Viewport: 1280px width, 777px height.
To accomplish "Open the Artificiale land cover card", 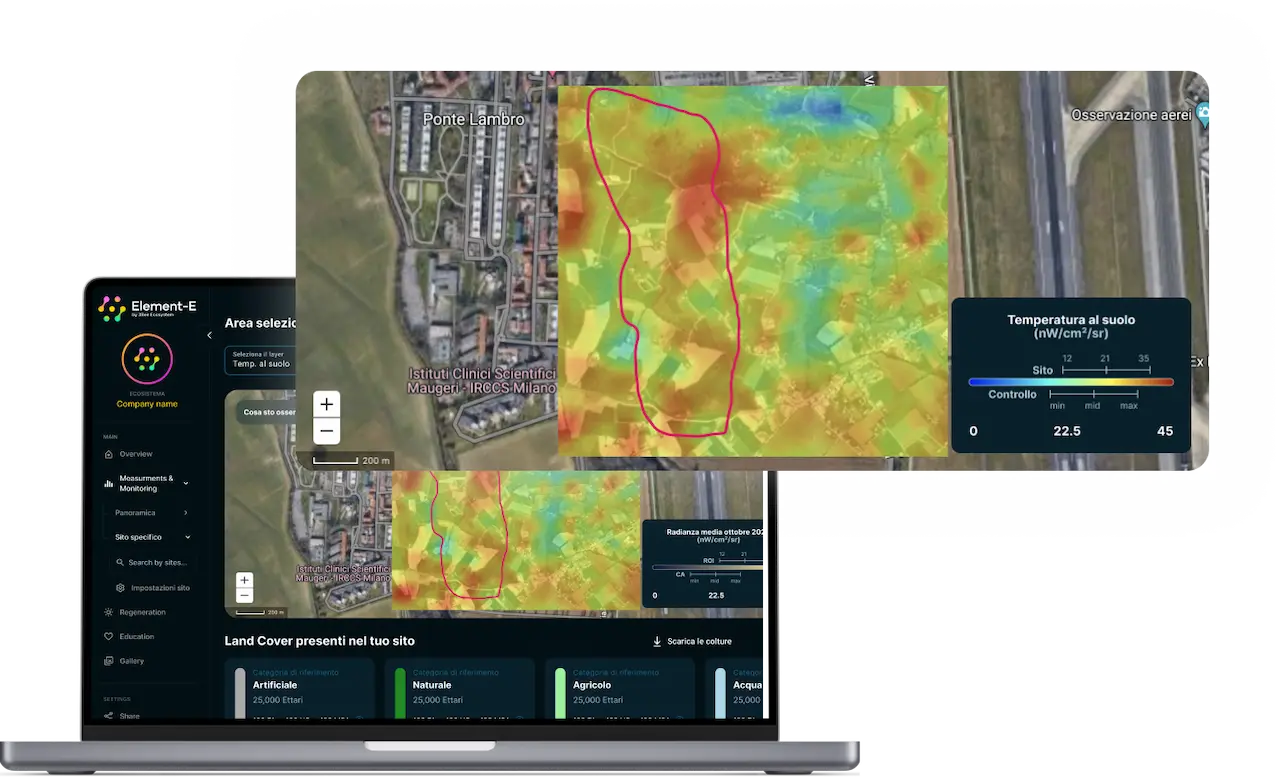I will 300,688.
